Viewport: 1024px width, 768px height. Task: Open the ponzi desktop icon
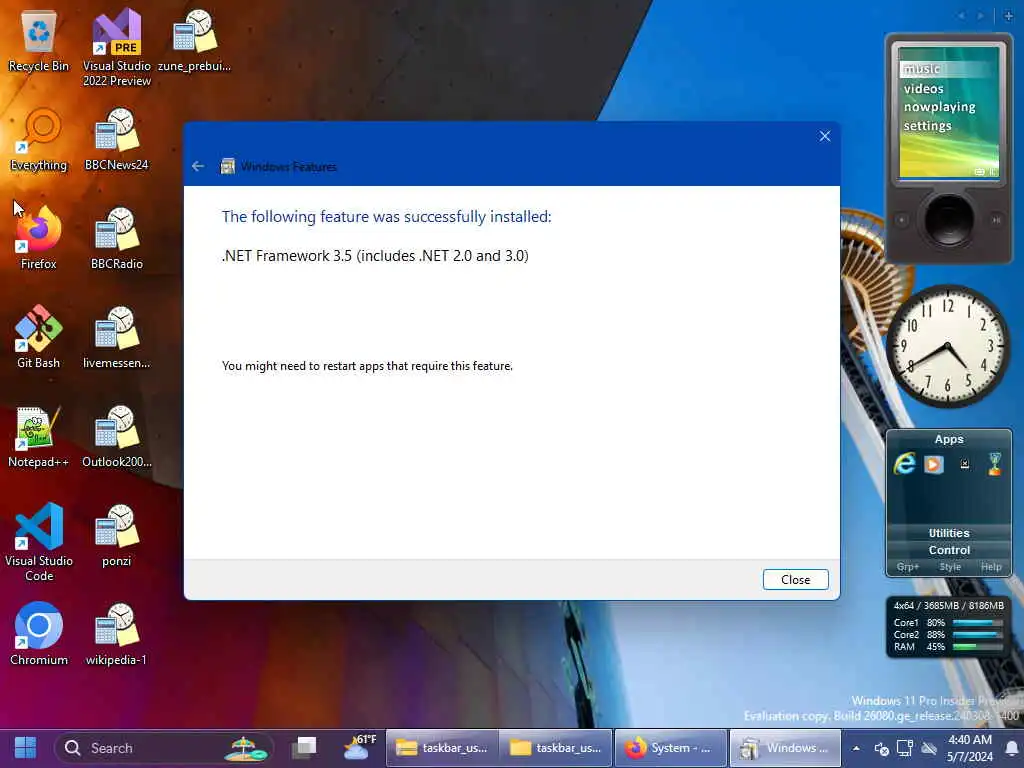coord(117,536)
